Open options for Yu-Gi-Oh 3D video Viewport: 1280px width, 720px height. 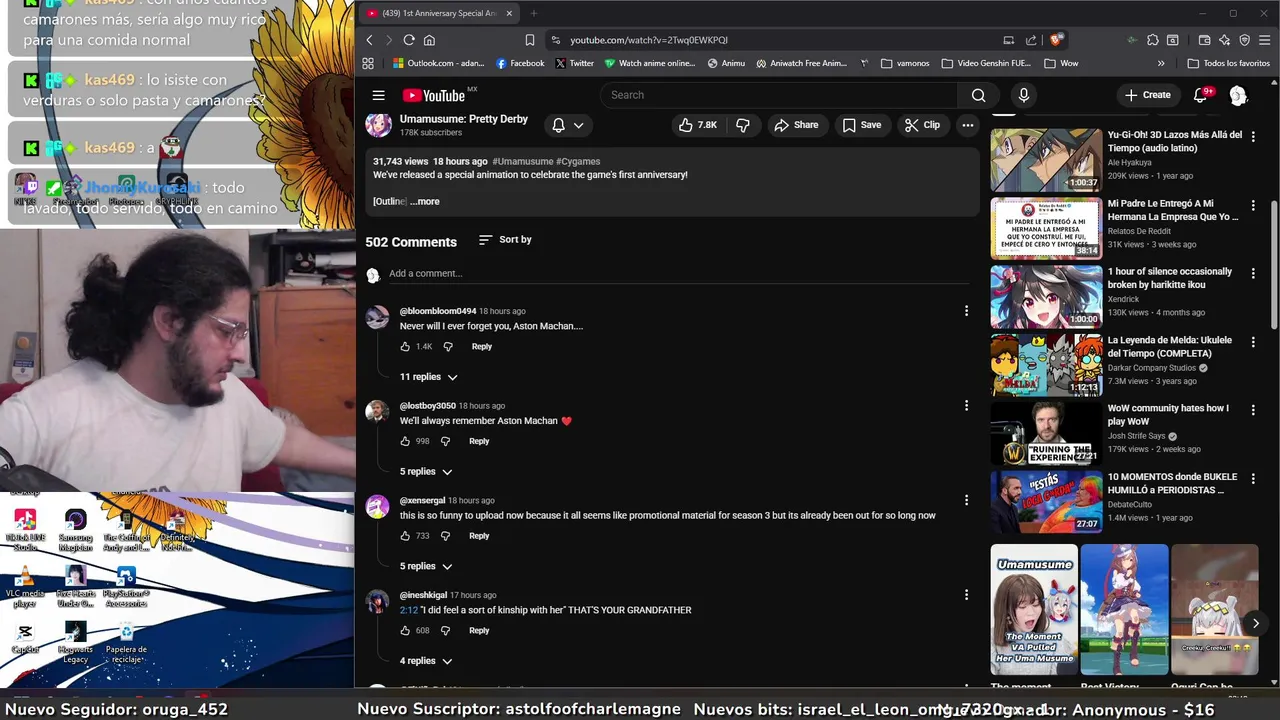1253,135
